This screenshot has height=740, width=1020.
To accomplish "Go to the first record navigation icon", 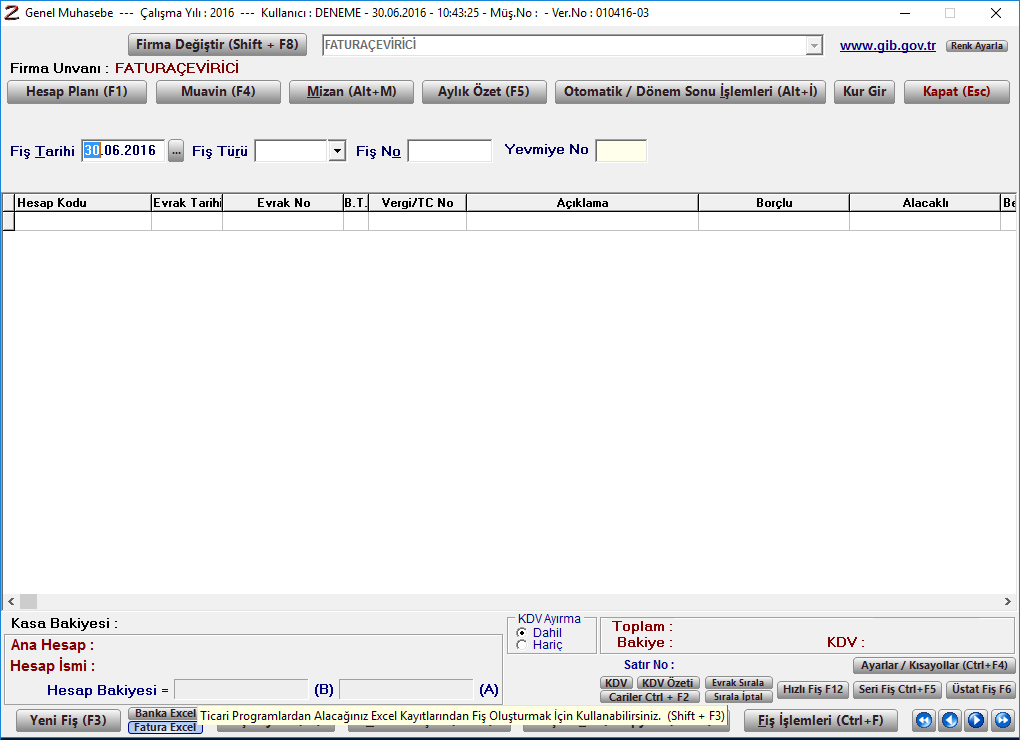I will 924,720.
